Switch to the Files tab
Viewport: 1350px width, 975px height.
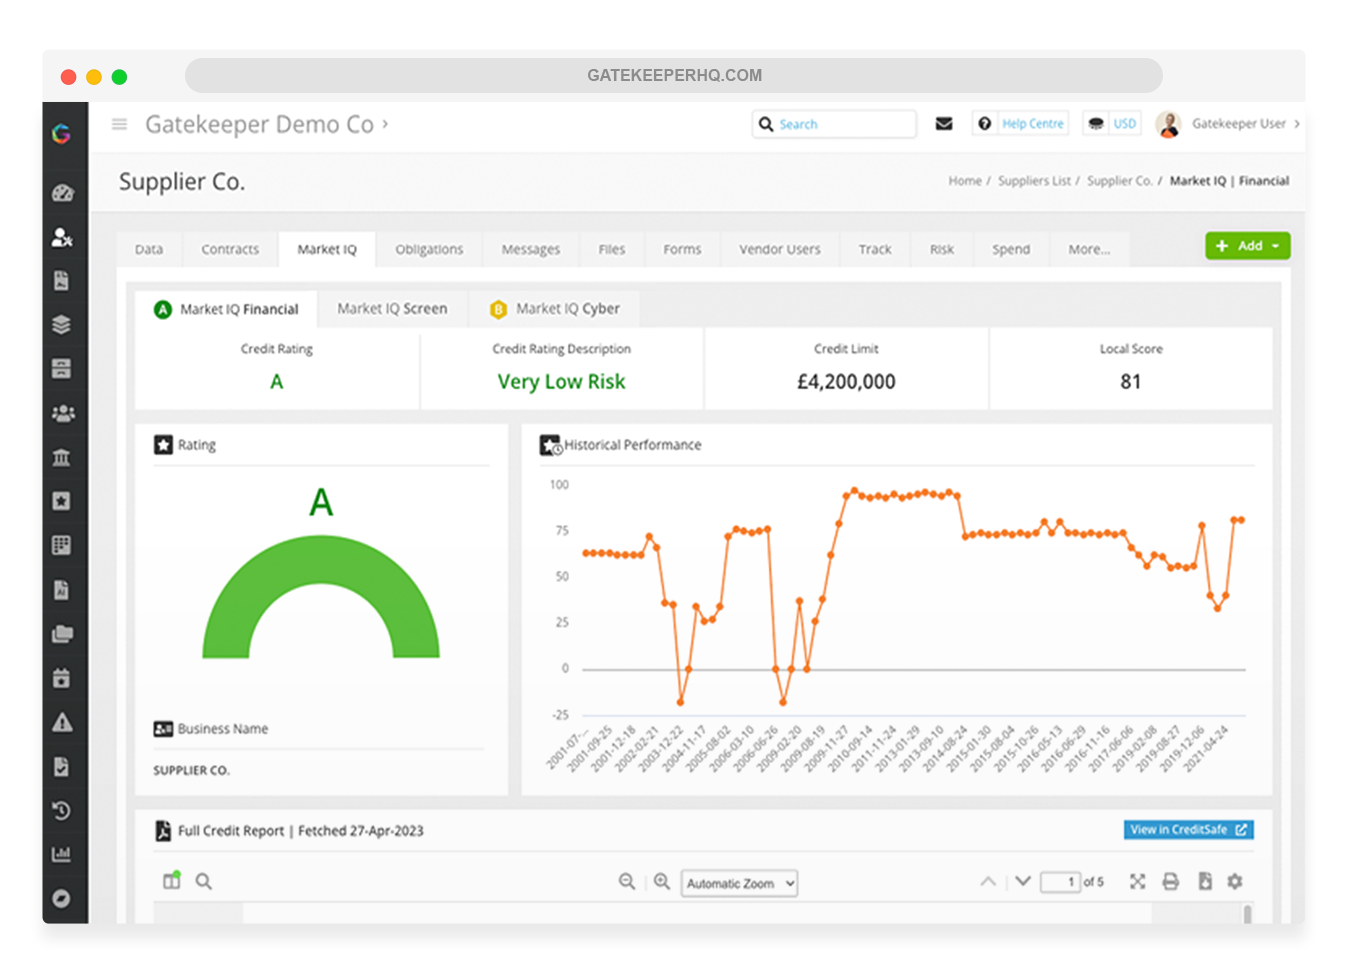612,249
